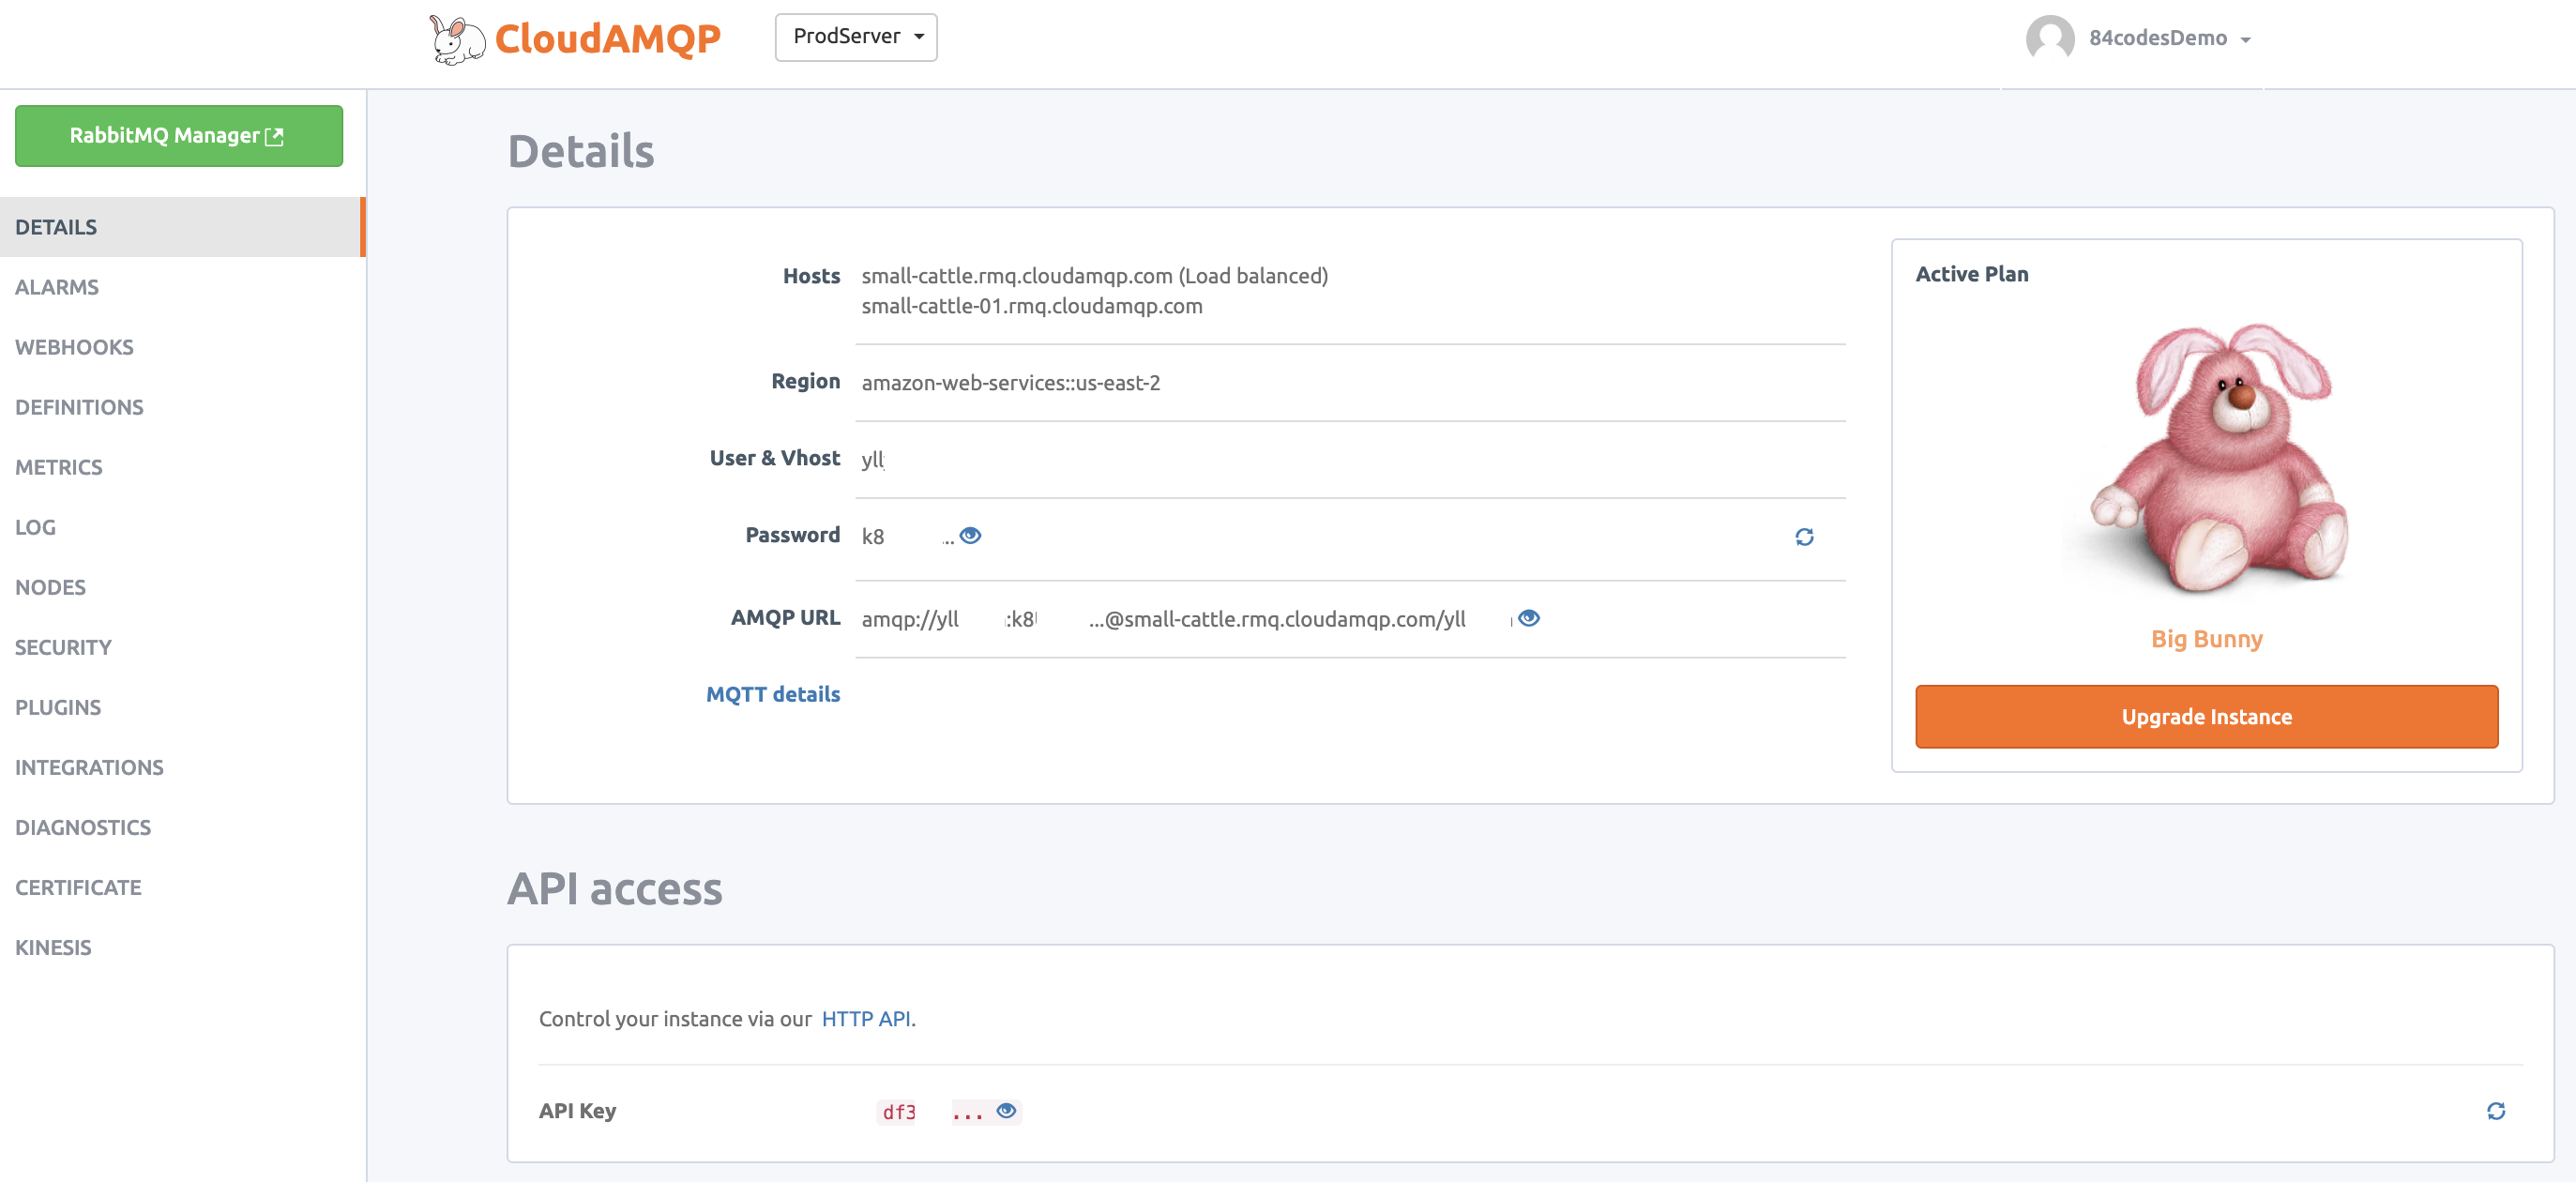2576x1182 pixels.
Task: Click the 84codesDemo user avatar
Action: (x=2049, y=39)
